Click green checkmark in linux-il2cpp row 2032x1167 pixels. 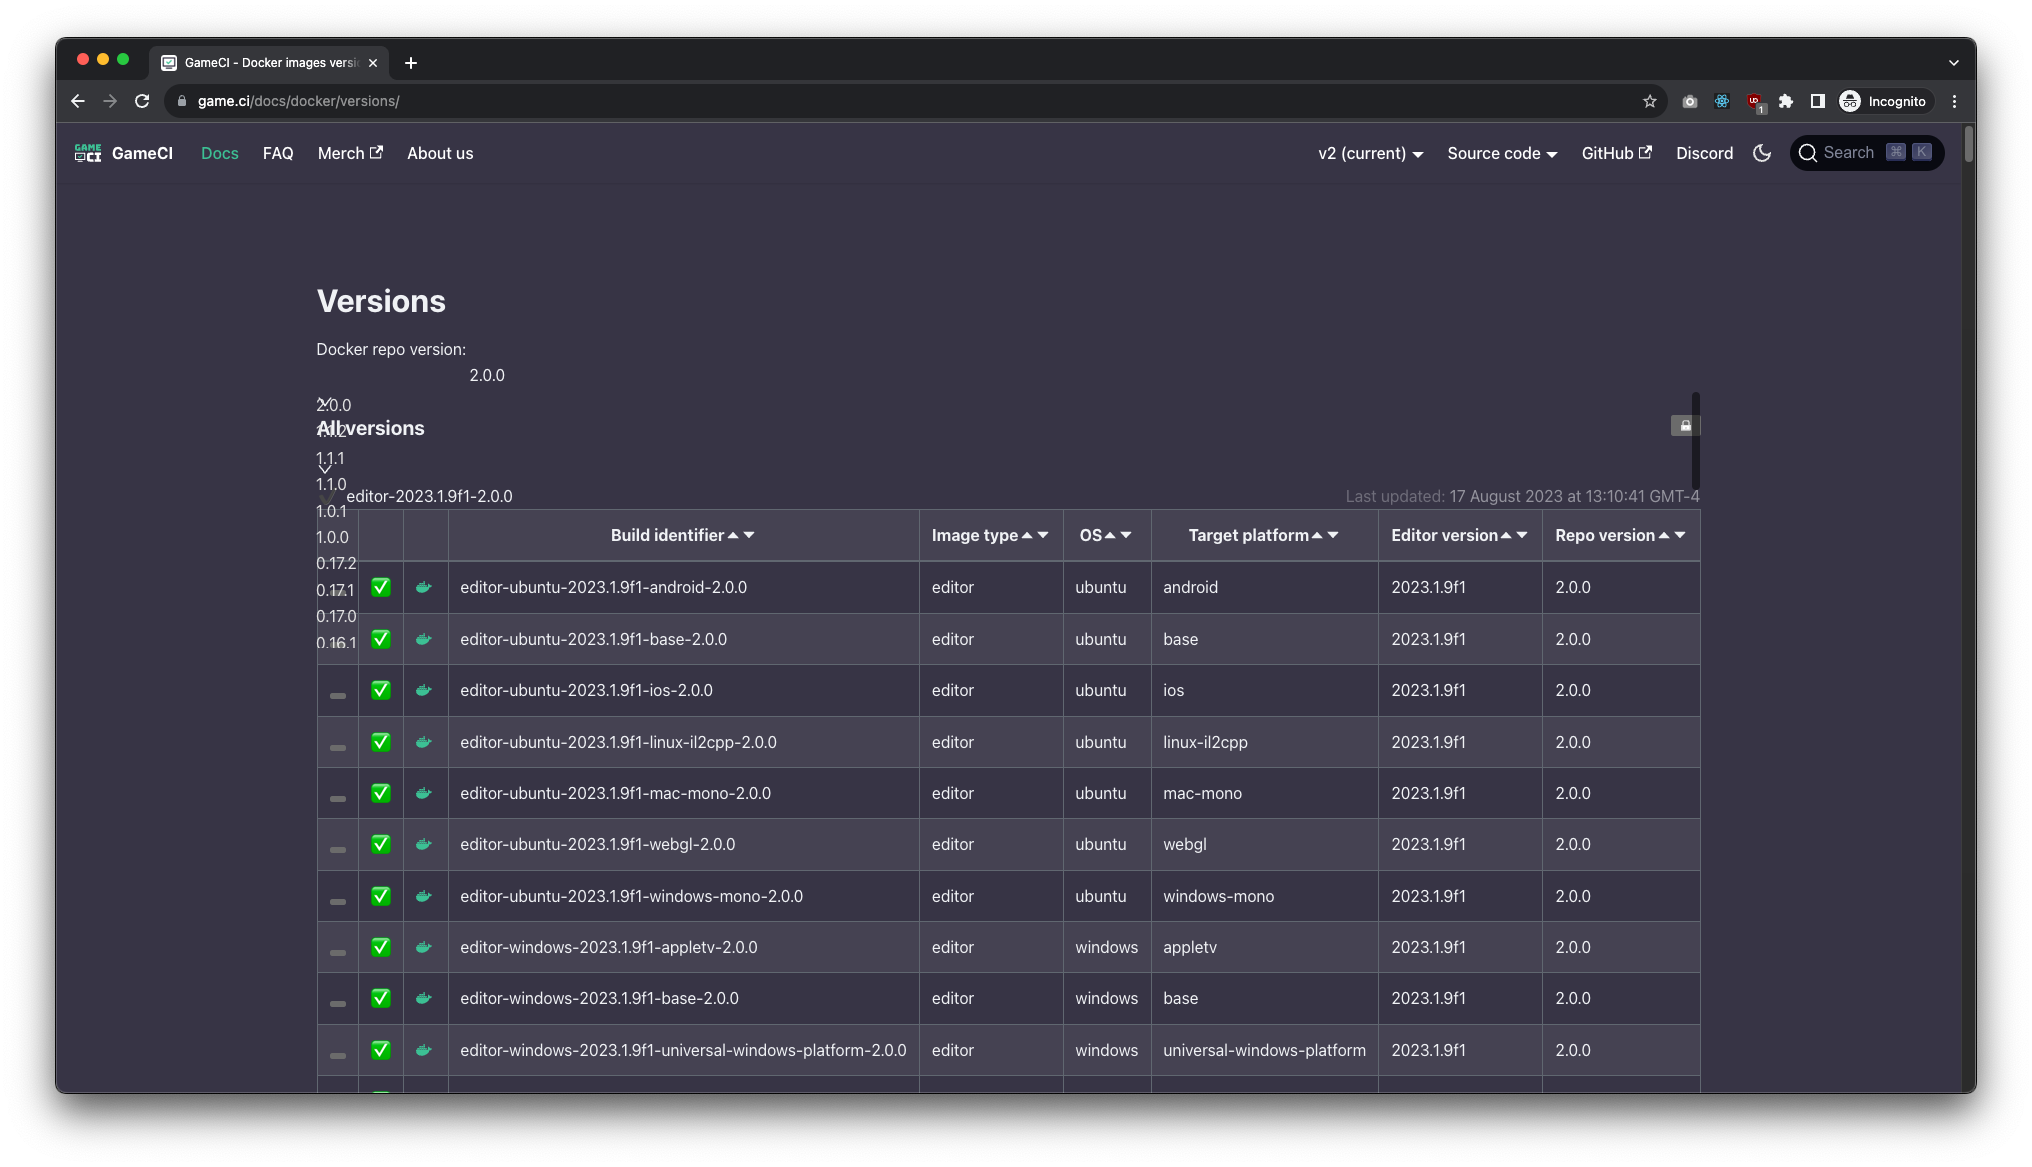[381, 742]
